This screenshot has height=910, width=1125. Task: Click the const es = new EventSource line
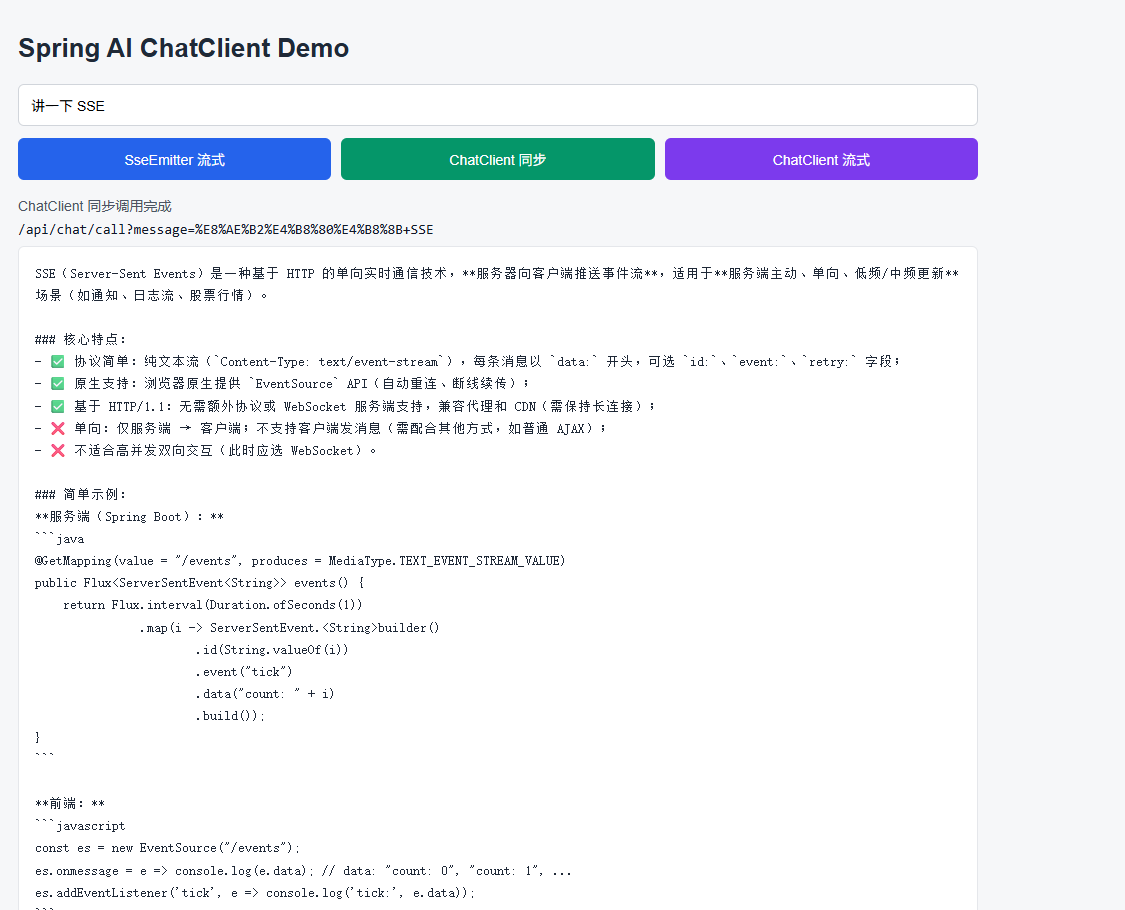click(167, 848)
